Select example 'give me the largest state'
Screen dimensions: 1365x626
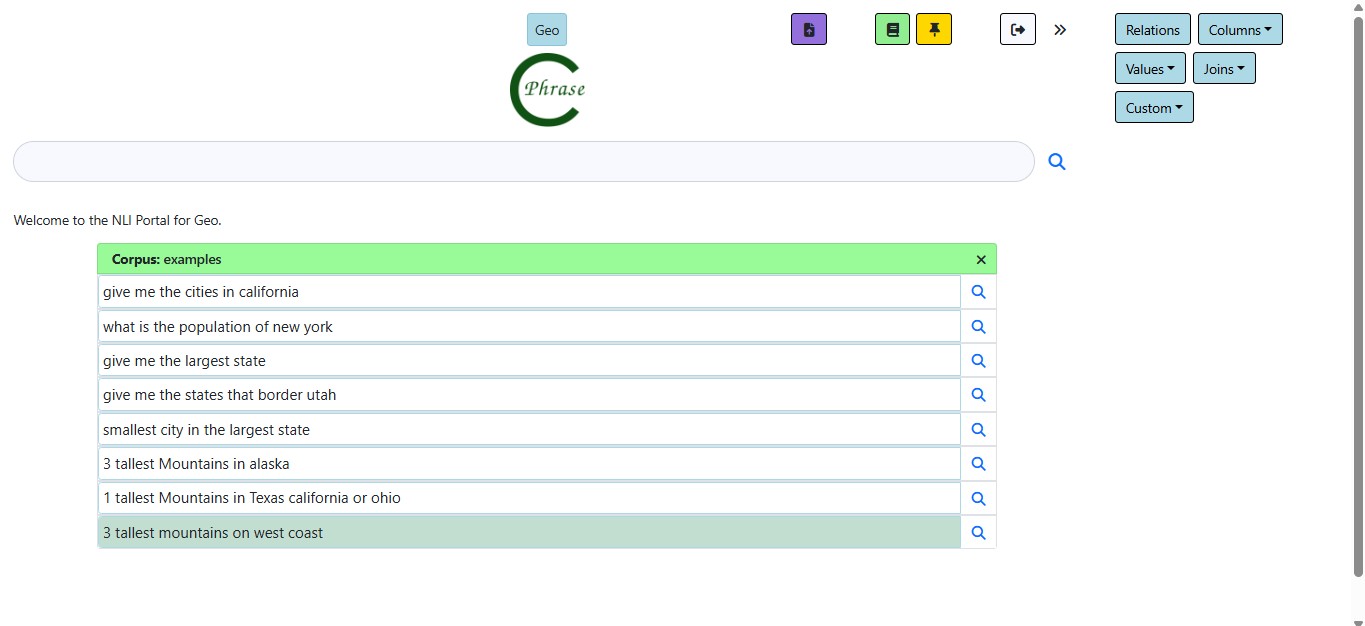tap(529, 361)
